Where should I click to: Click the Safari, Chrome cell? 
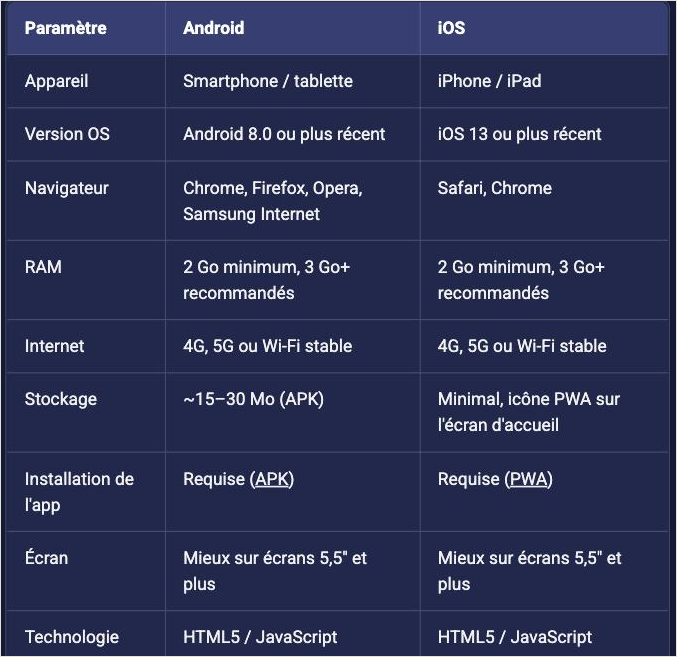click(495, 188)
